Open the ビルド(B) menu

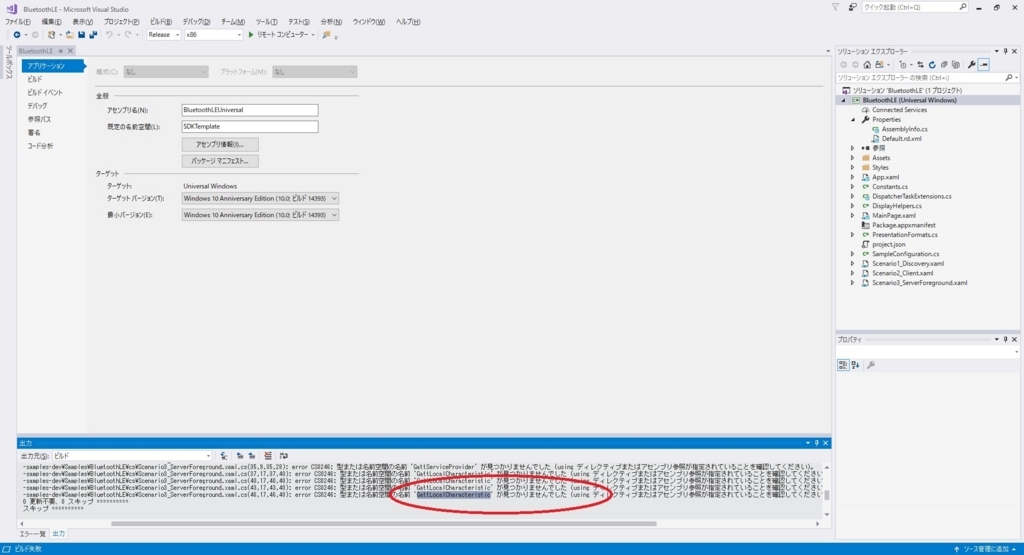click(161, 22)
